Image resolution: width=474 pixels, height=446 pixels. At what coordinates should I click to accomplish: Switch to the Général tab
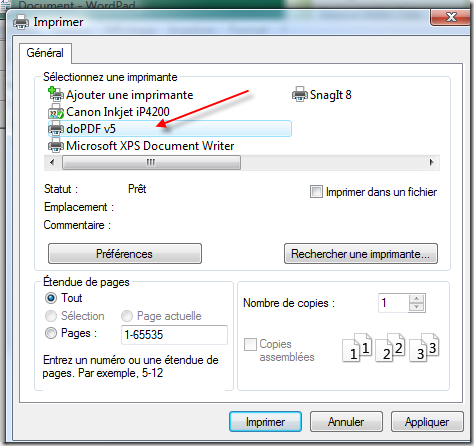(45, 53)
